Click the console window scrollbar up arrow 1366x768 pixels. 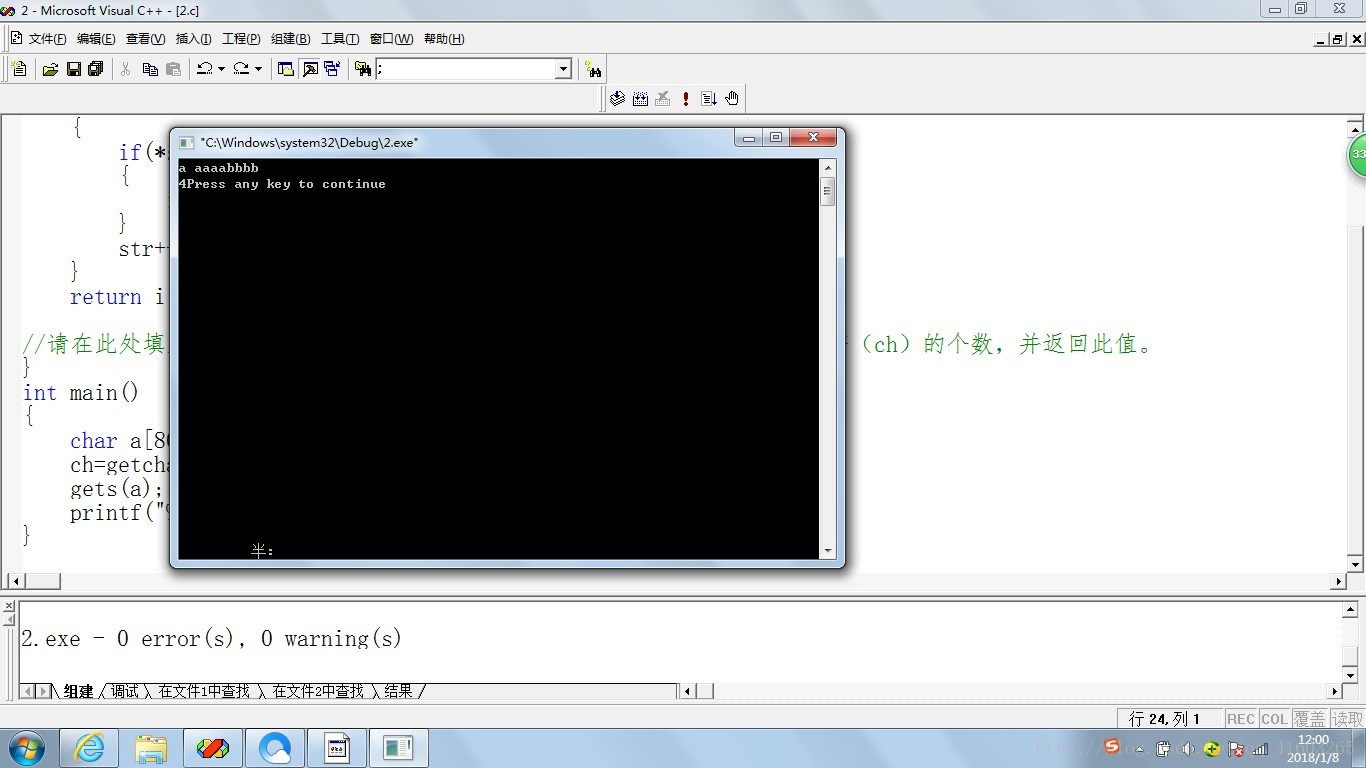pyautogui.click(x=827, y=166)
